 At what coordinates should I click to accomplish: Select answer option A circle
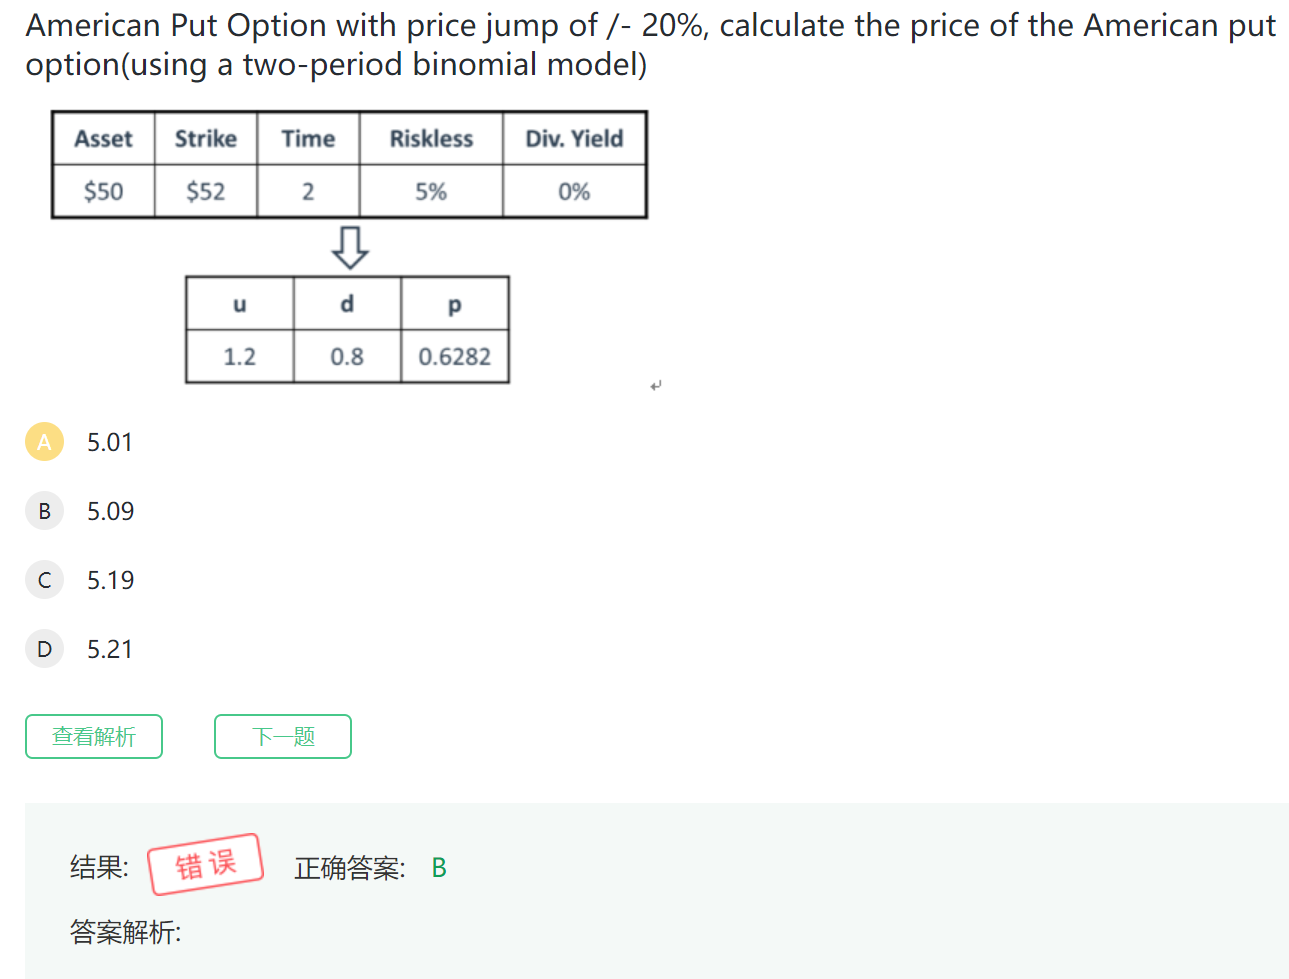(44, 442)
